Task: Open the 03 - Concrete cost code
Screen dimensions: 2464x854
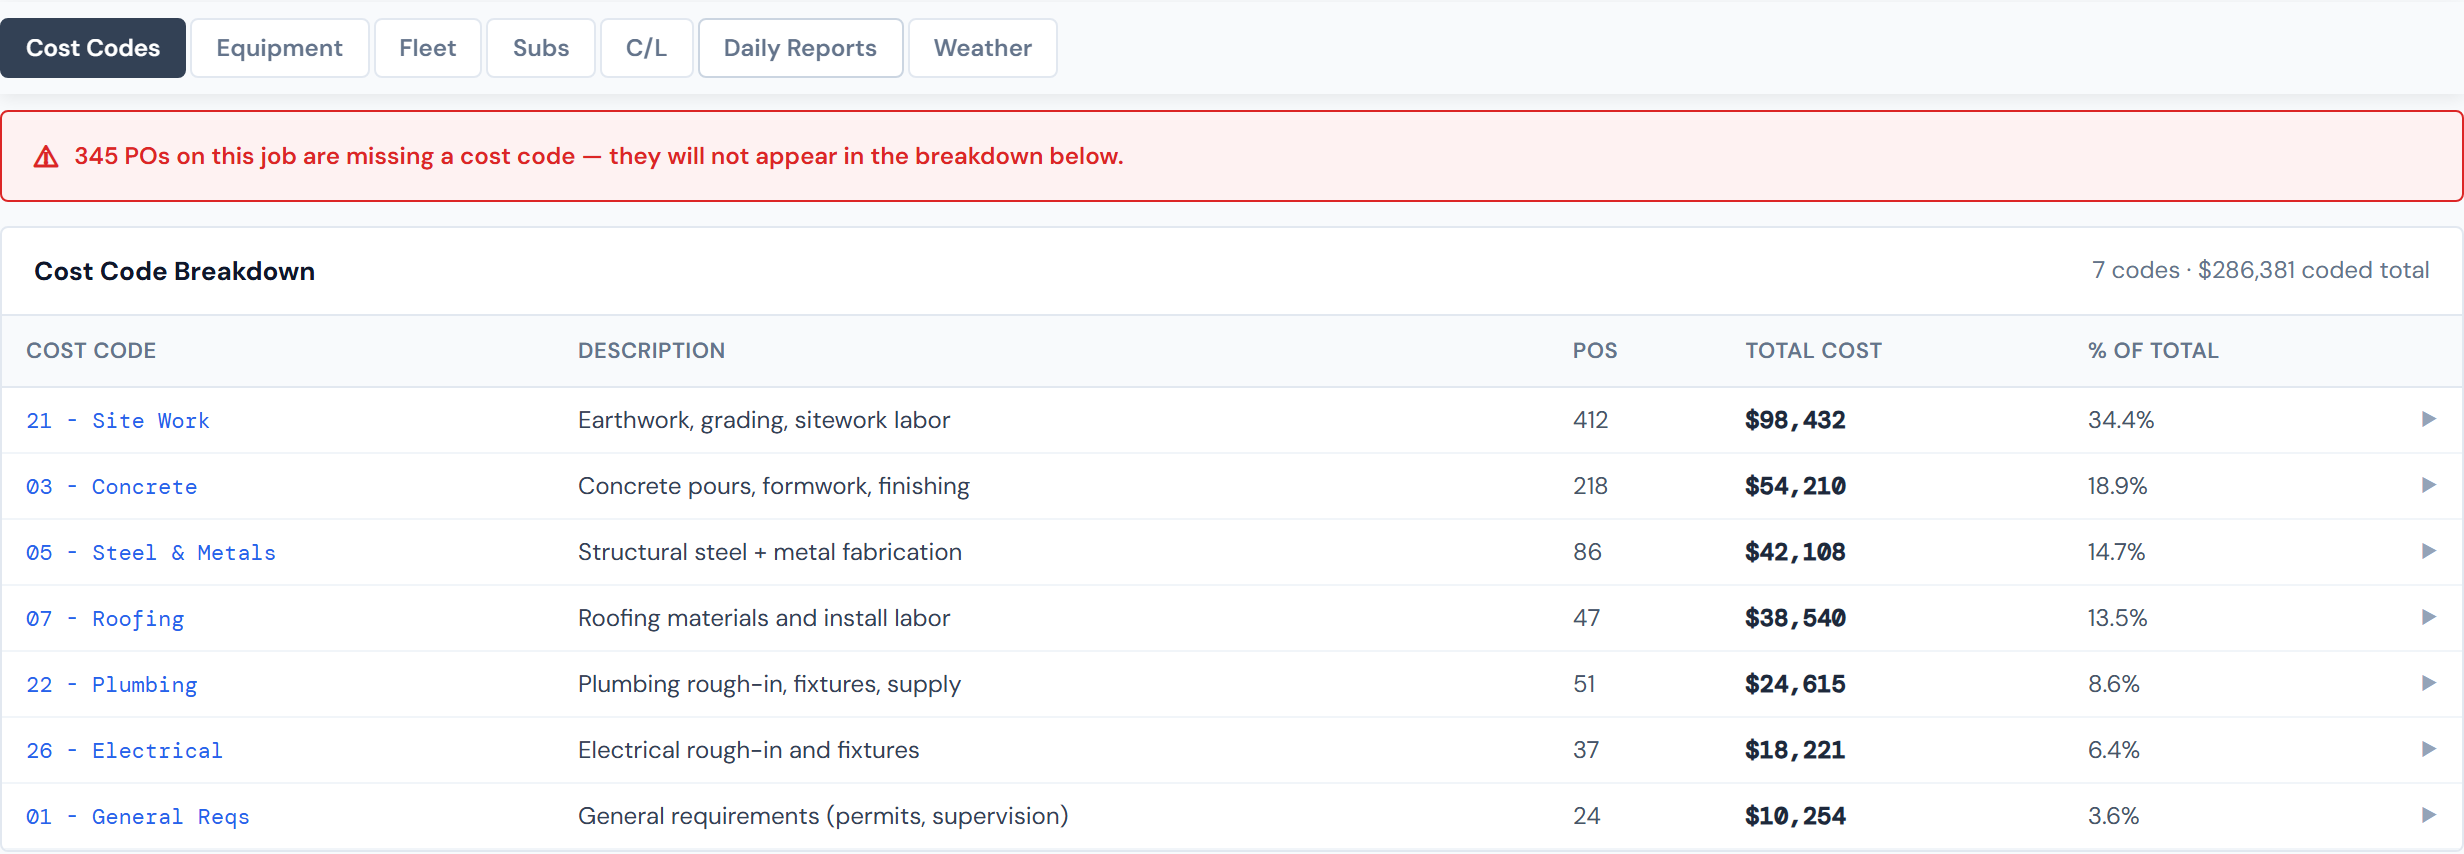Action: coord(112,487)
